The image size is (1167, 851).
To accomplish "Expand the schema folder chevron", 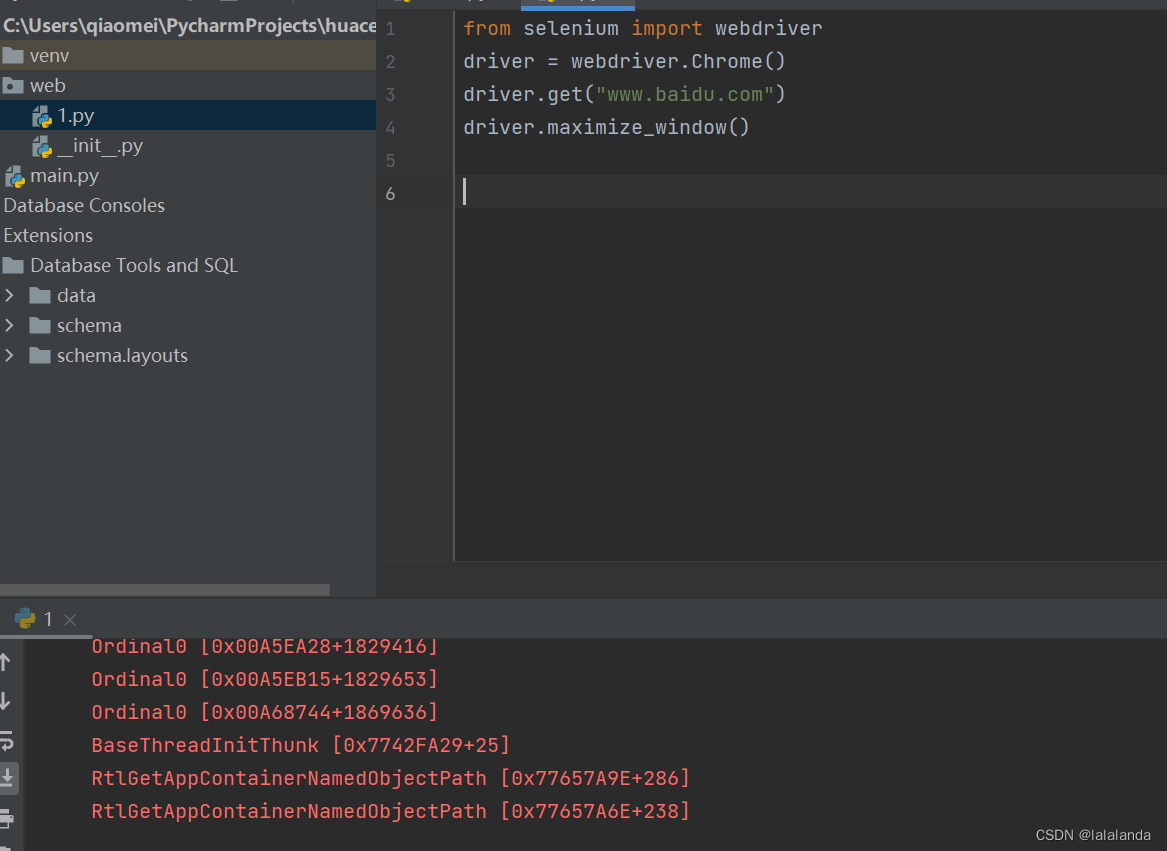I will 9,325.
